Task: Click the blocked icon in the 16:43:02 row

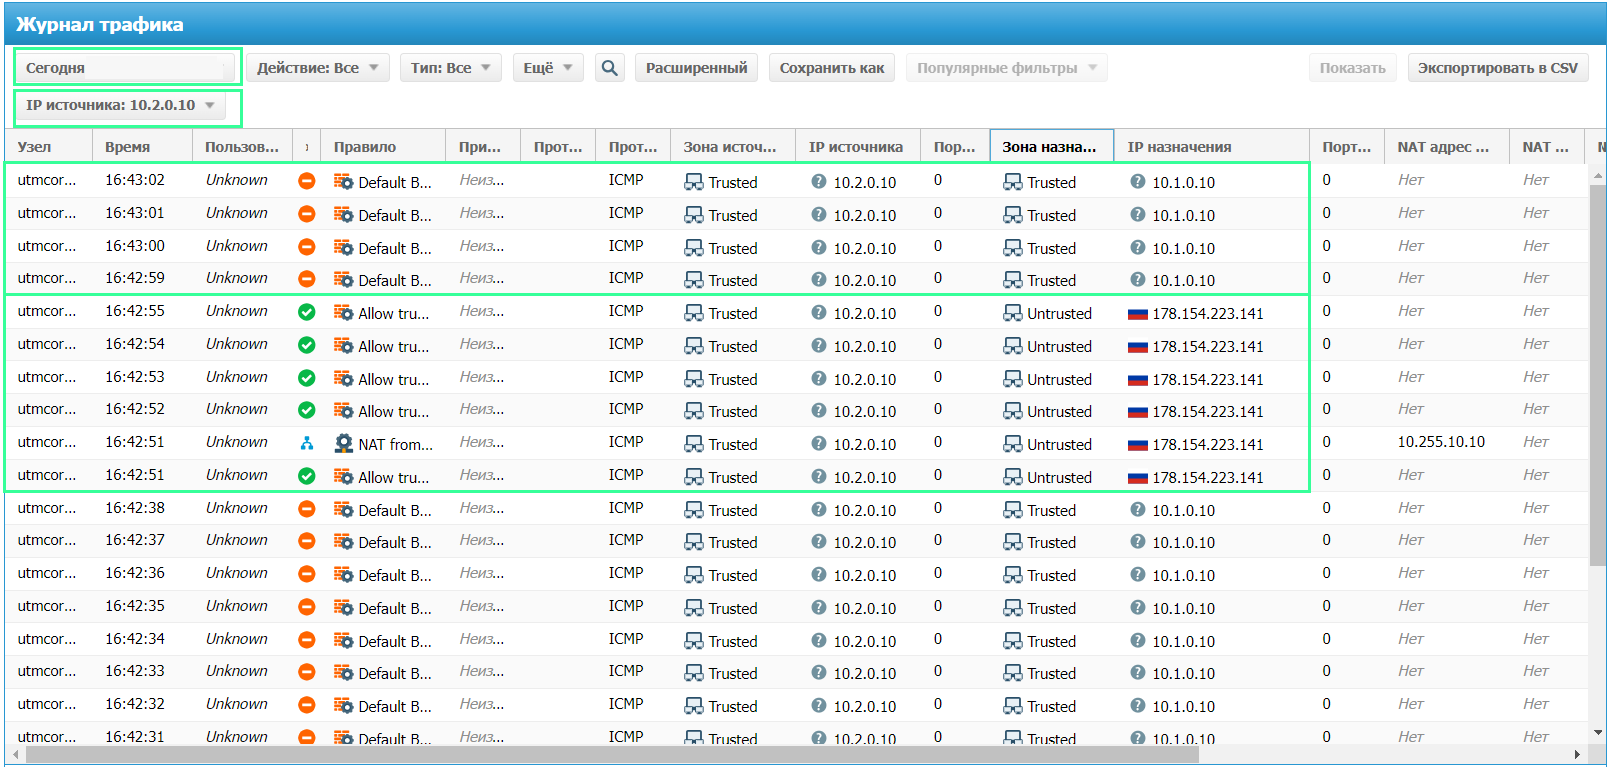Action: [307, 181]
